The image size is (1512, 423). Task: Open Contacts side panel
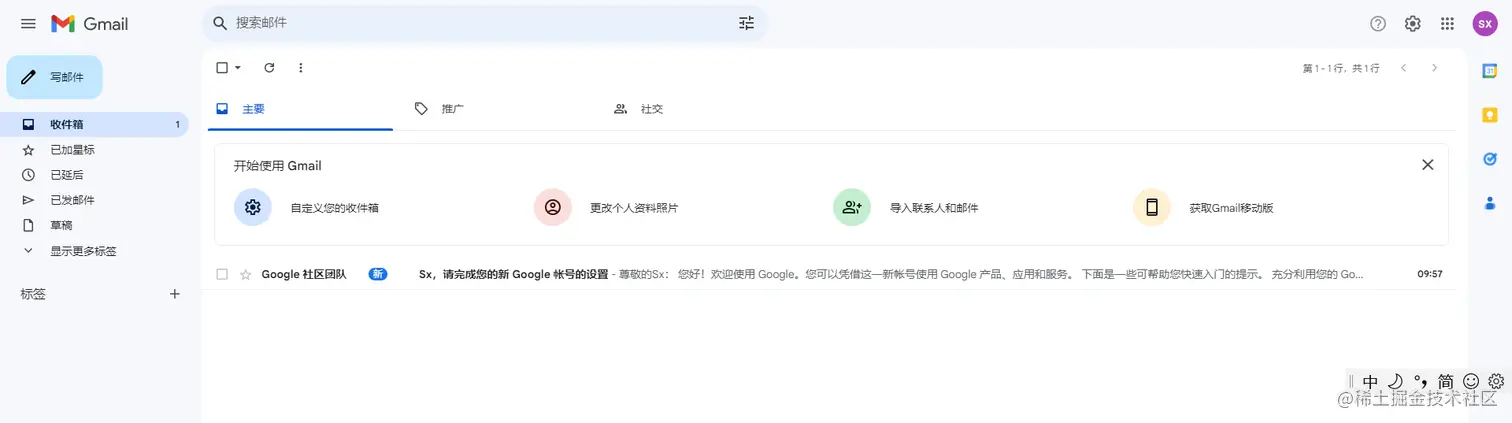click(1490, 203)
